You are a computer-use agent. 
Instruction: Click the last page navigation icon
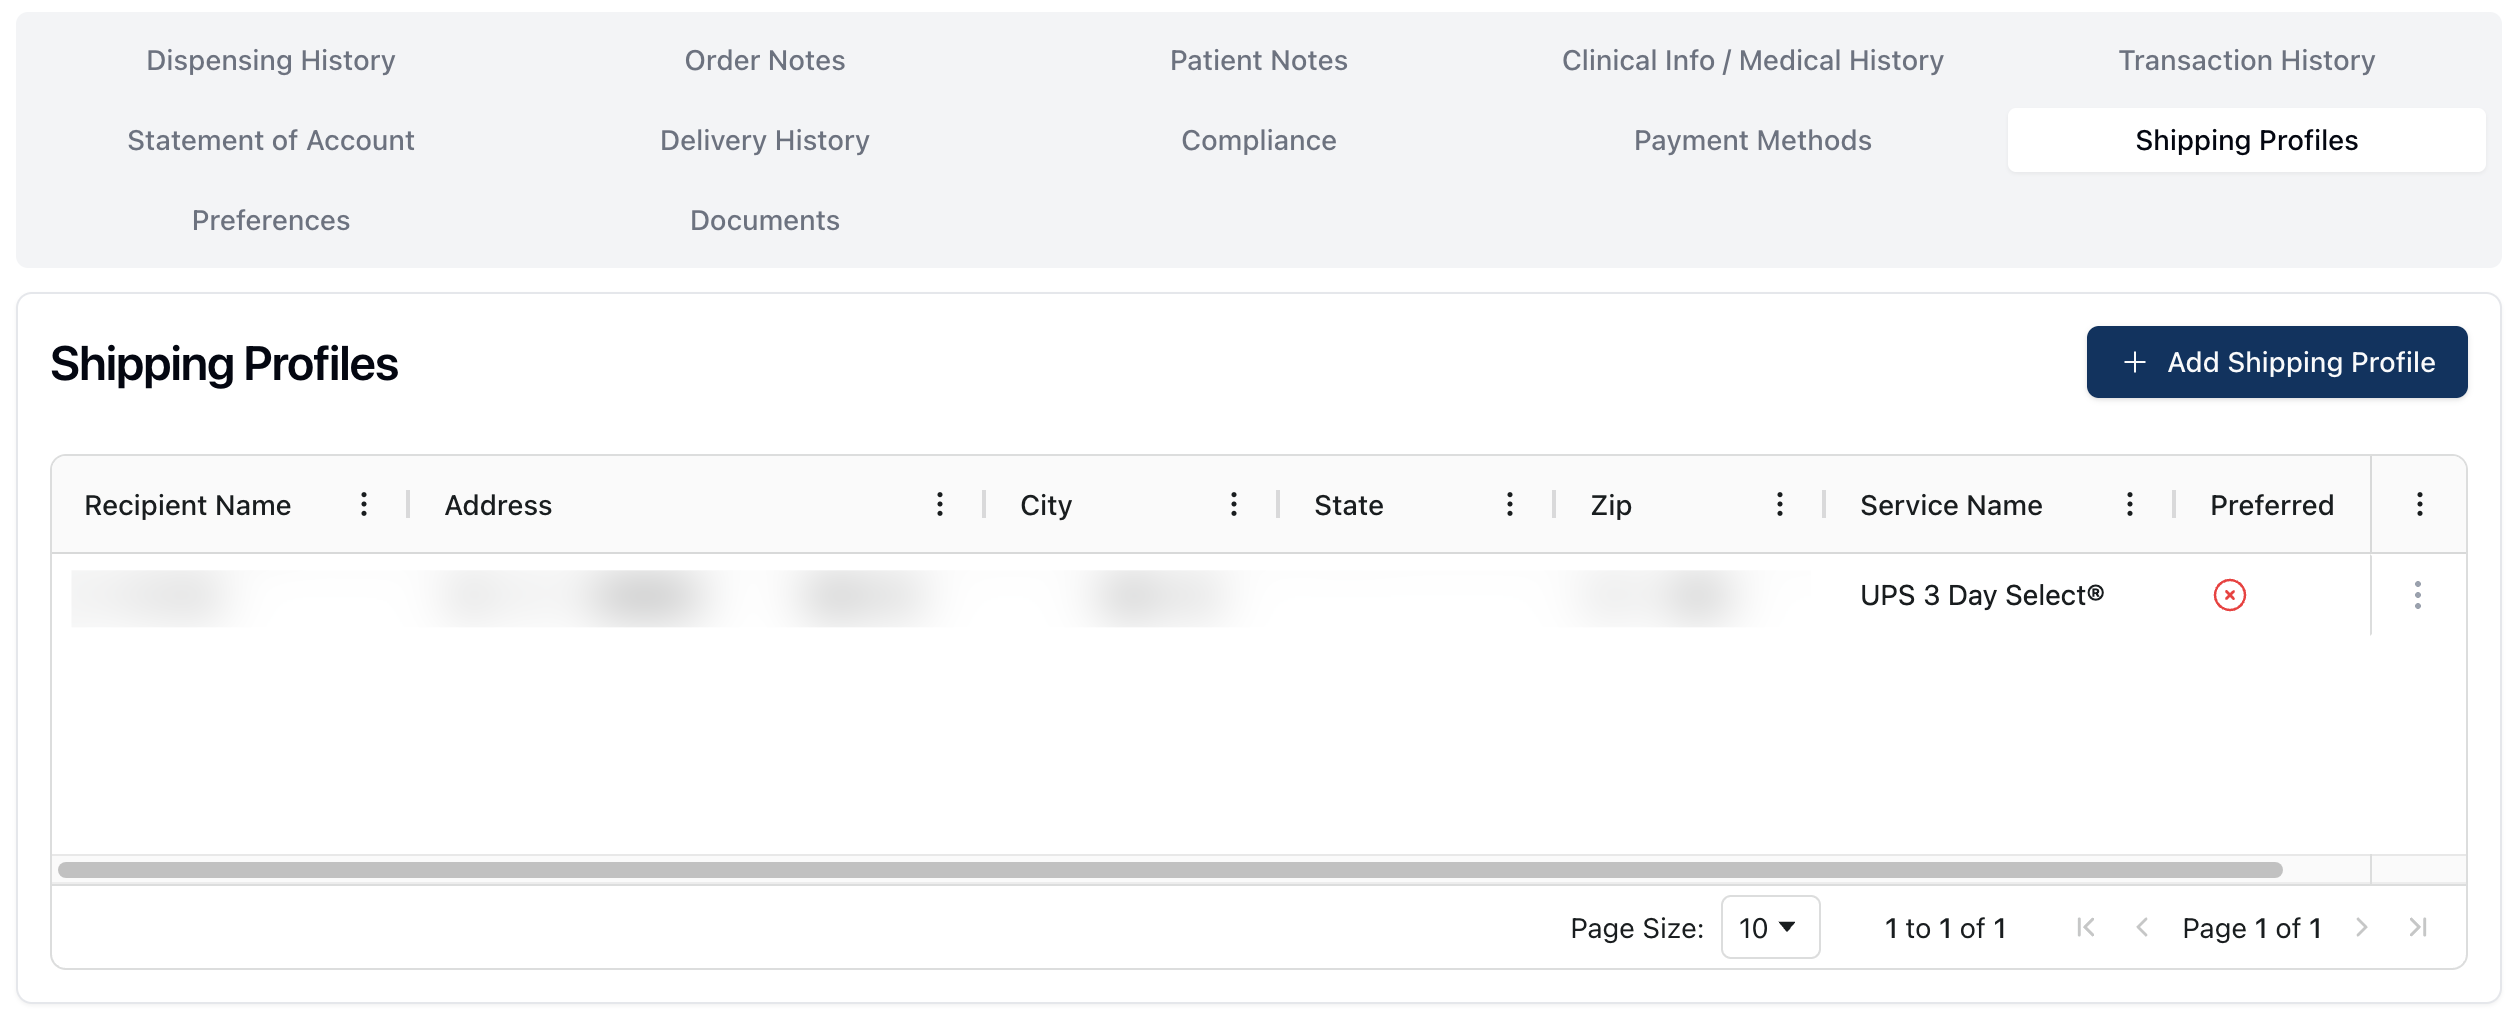click(x=2420, y=927)
